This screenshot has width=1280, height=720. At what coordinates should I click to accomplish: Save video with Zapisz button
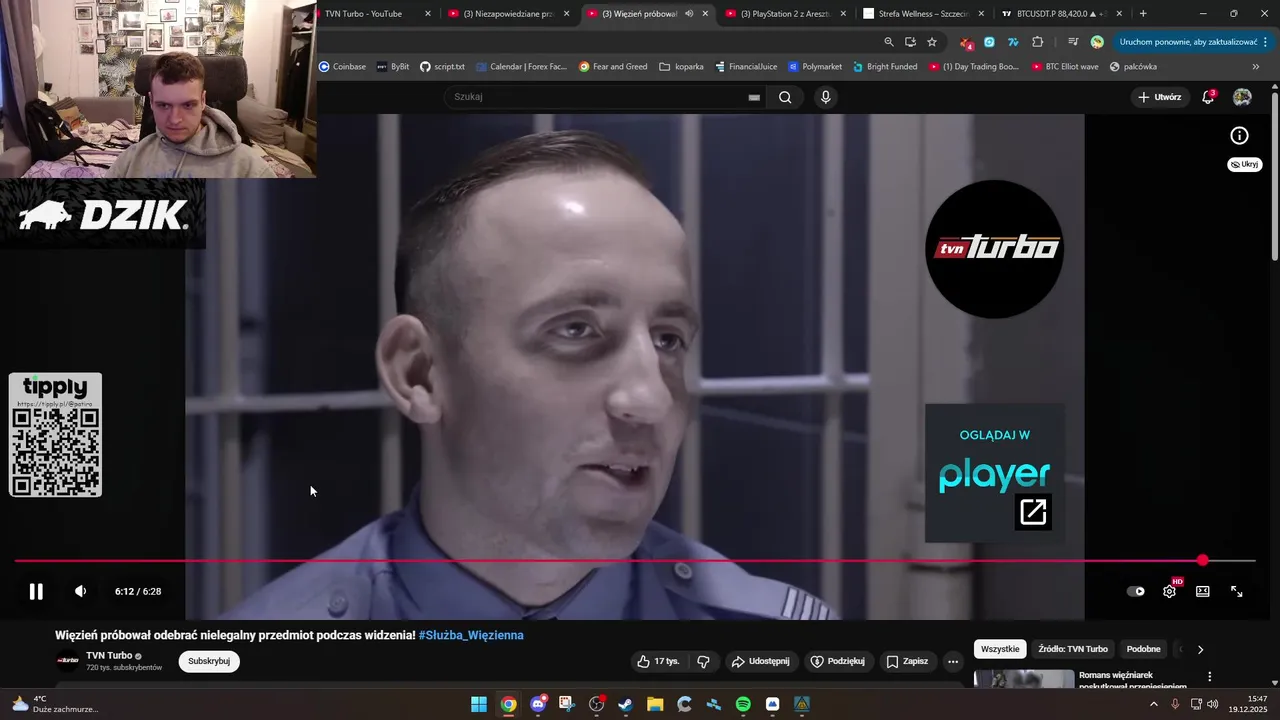coord(907,661)
